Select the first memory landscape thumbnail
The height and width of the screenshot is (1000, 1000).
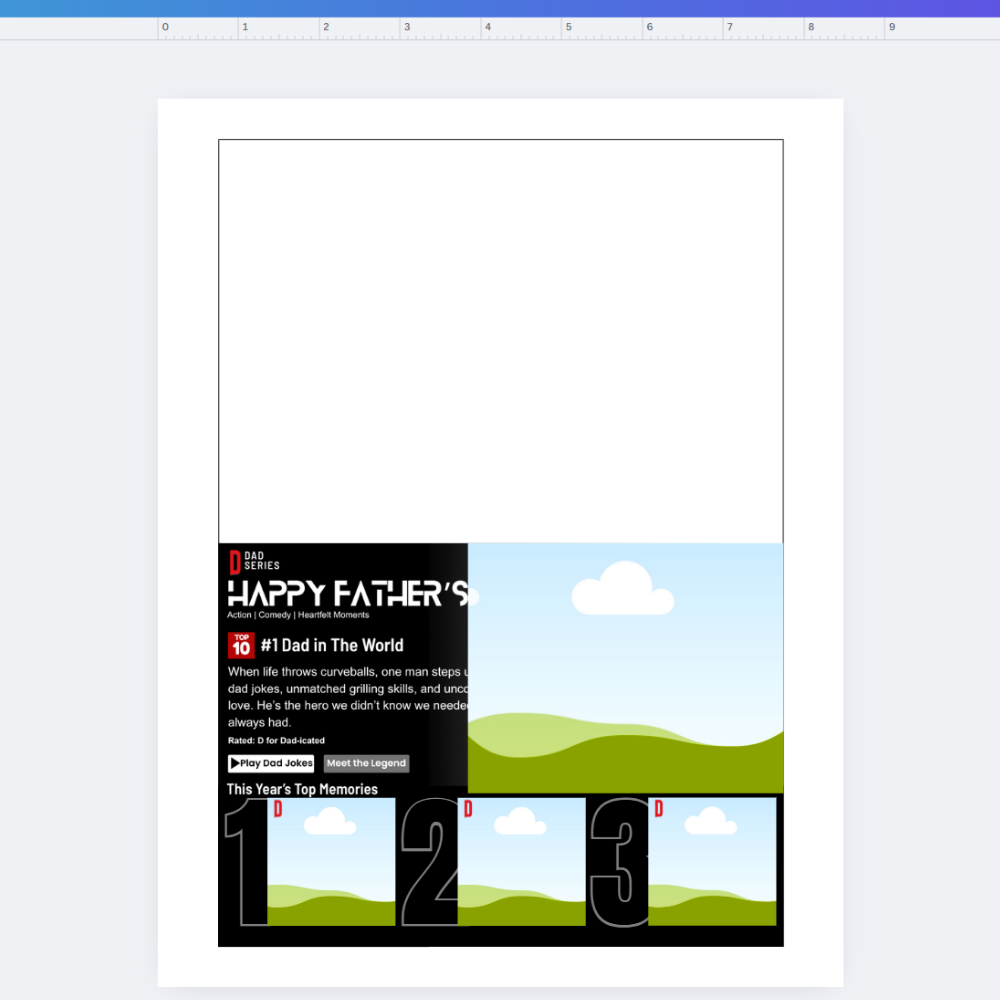tap(331, 862)
